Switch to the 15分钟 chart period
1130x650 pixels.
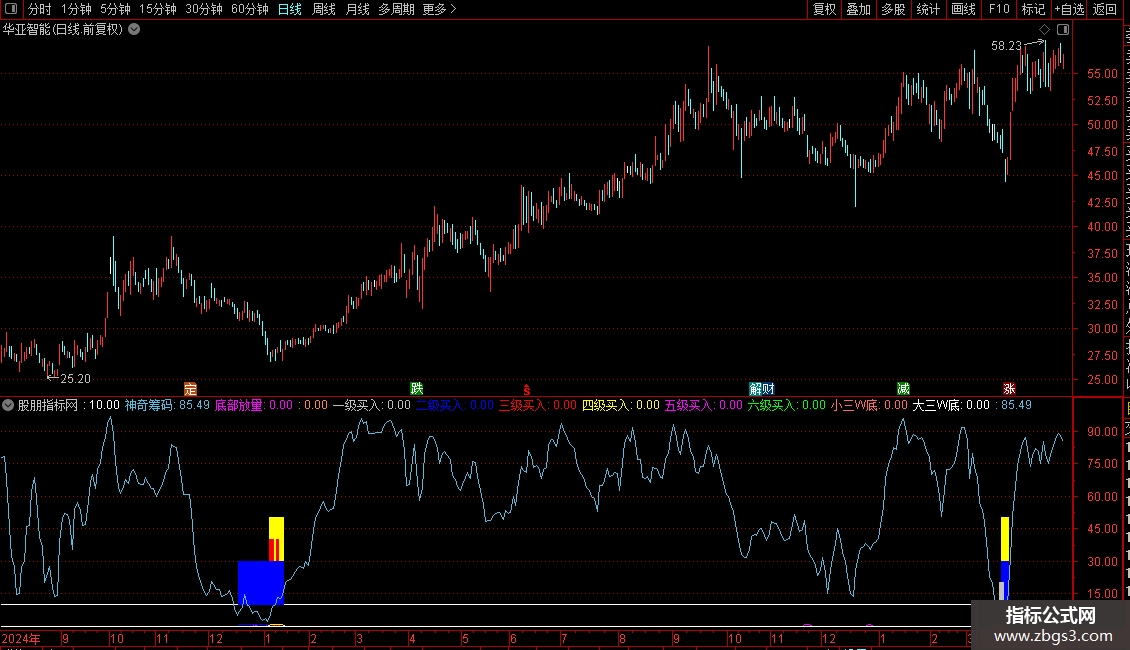point(158,9)
